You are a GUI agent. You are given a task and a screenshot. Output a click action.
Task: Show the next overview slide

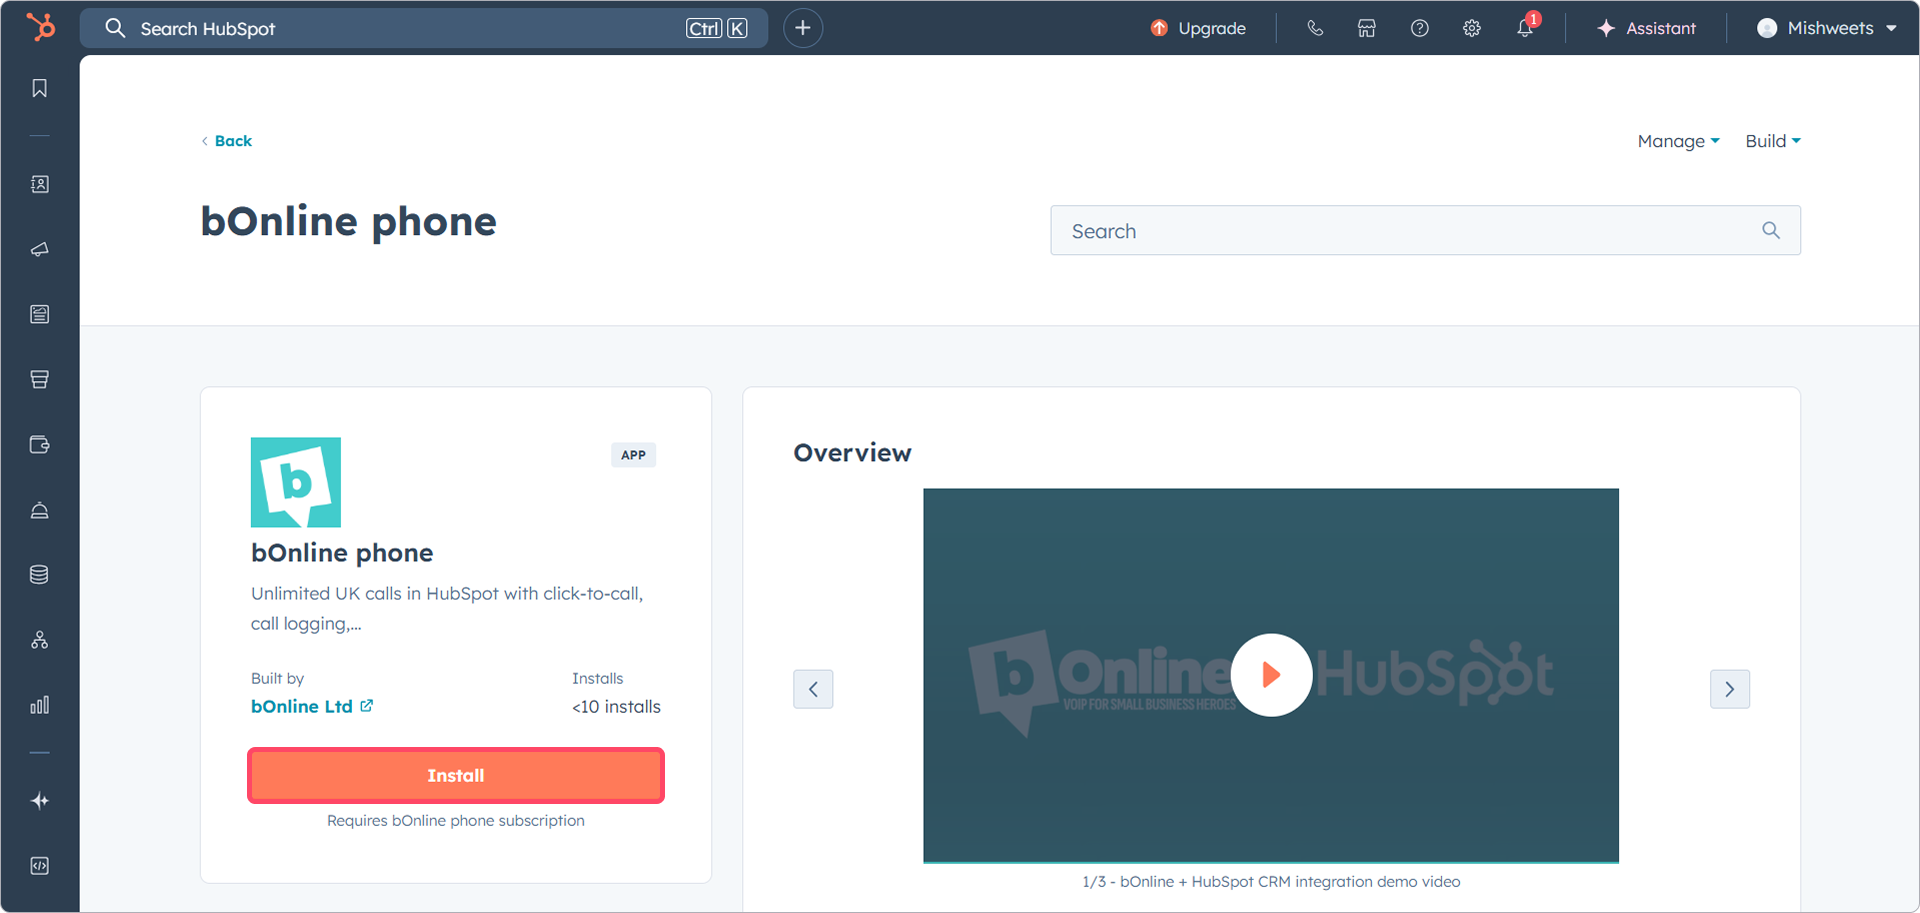[1730, 689]
